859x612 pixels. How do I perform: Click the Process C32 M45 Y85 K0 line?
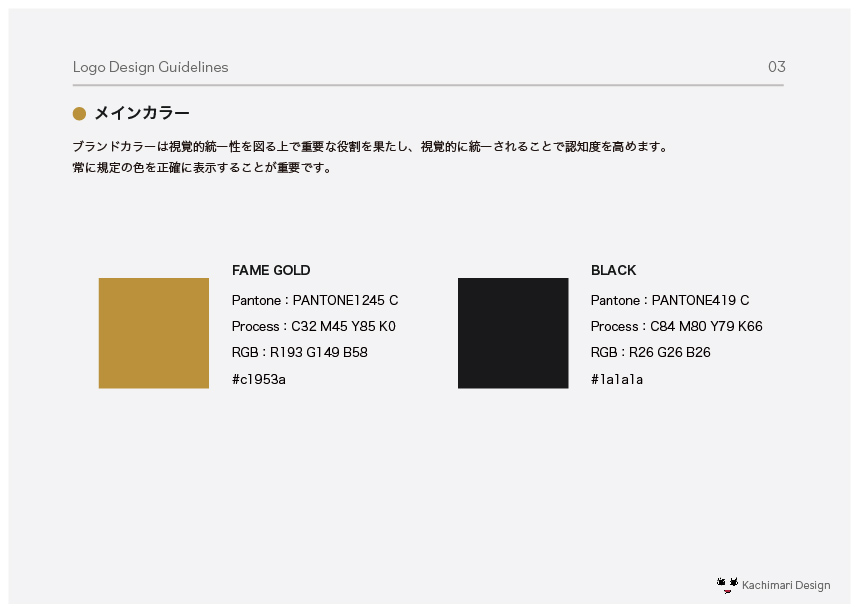314,326
